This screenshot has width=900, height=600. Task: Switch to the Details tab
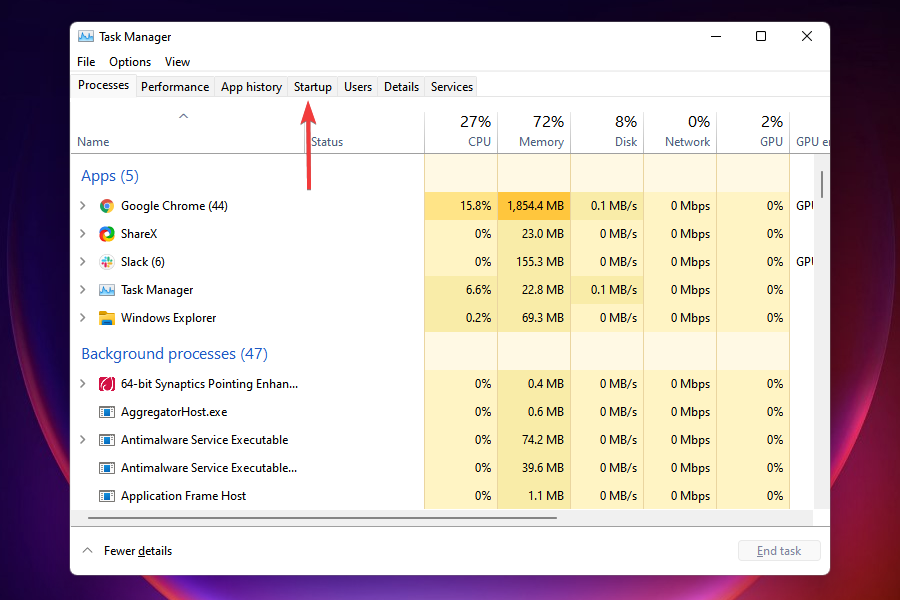(401, 87)
